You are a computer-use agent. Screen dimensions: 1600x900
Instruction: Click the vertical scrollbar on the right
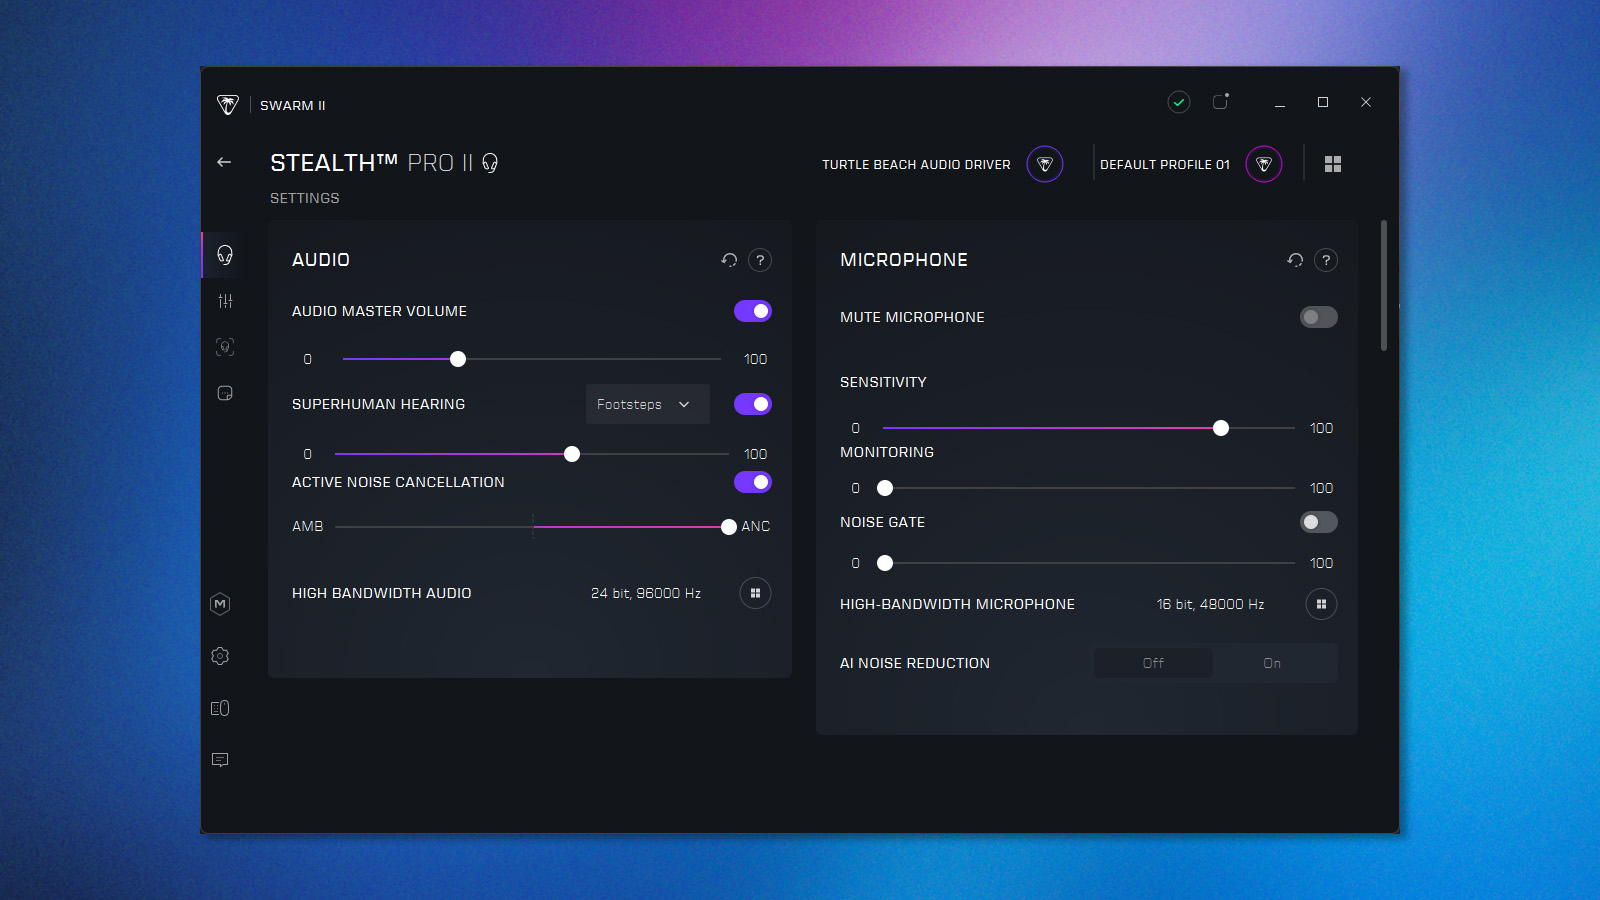click(x=1384, y=286)
